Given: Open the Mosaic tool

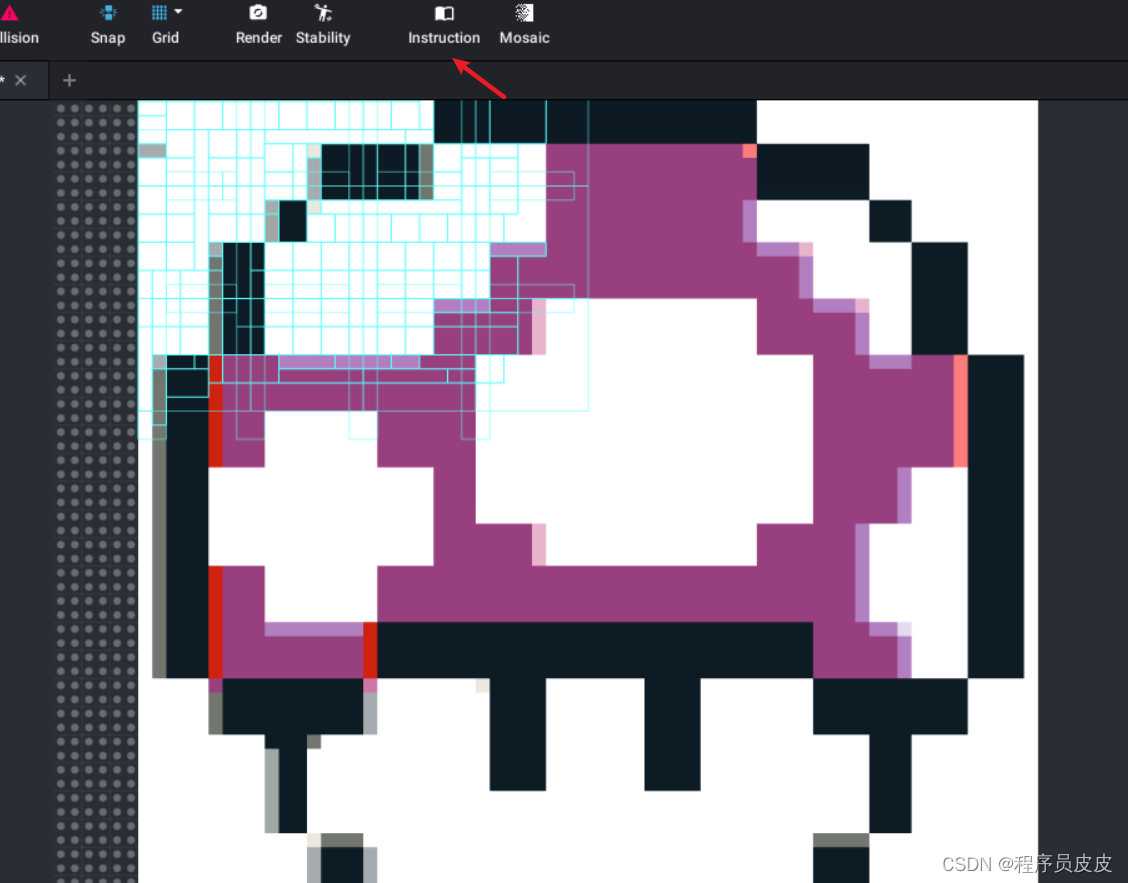Looking at the screenshot, I should (524, 25).
